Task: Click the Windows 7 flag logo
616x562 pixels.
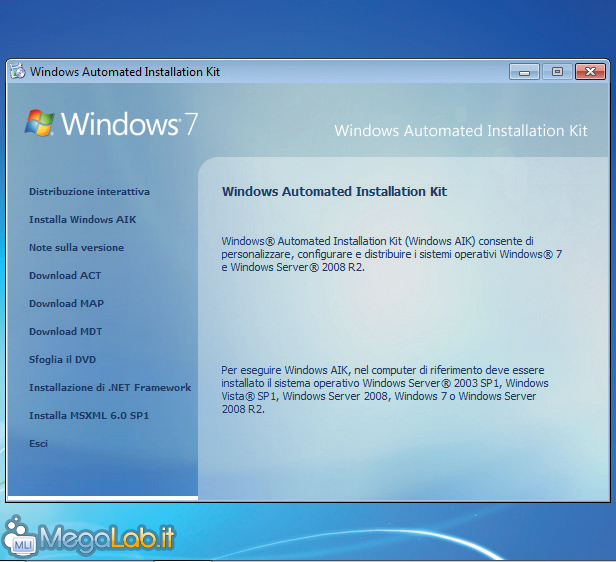Action: click(x=39, y=123)
